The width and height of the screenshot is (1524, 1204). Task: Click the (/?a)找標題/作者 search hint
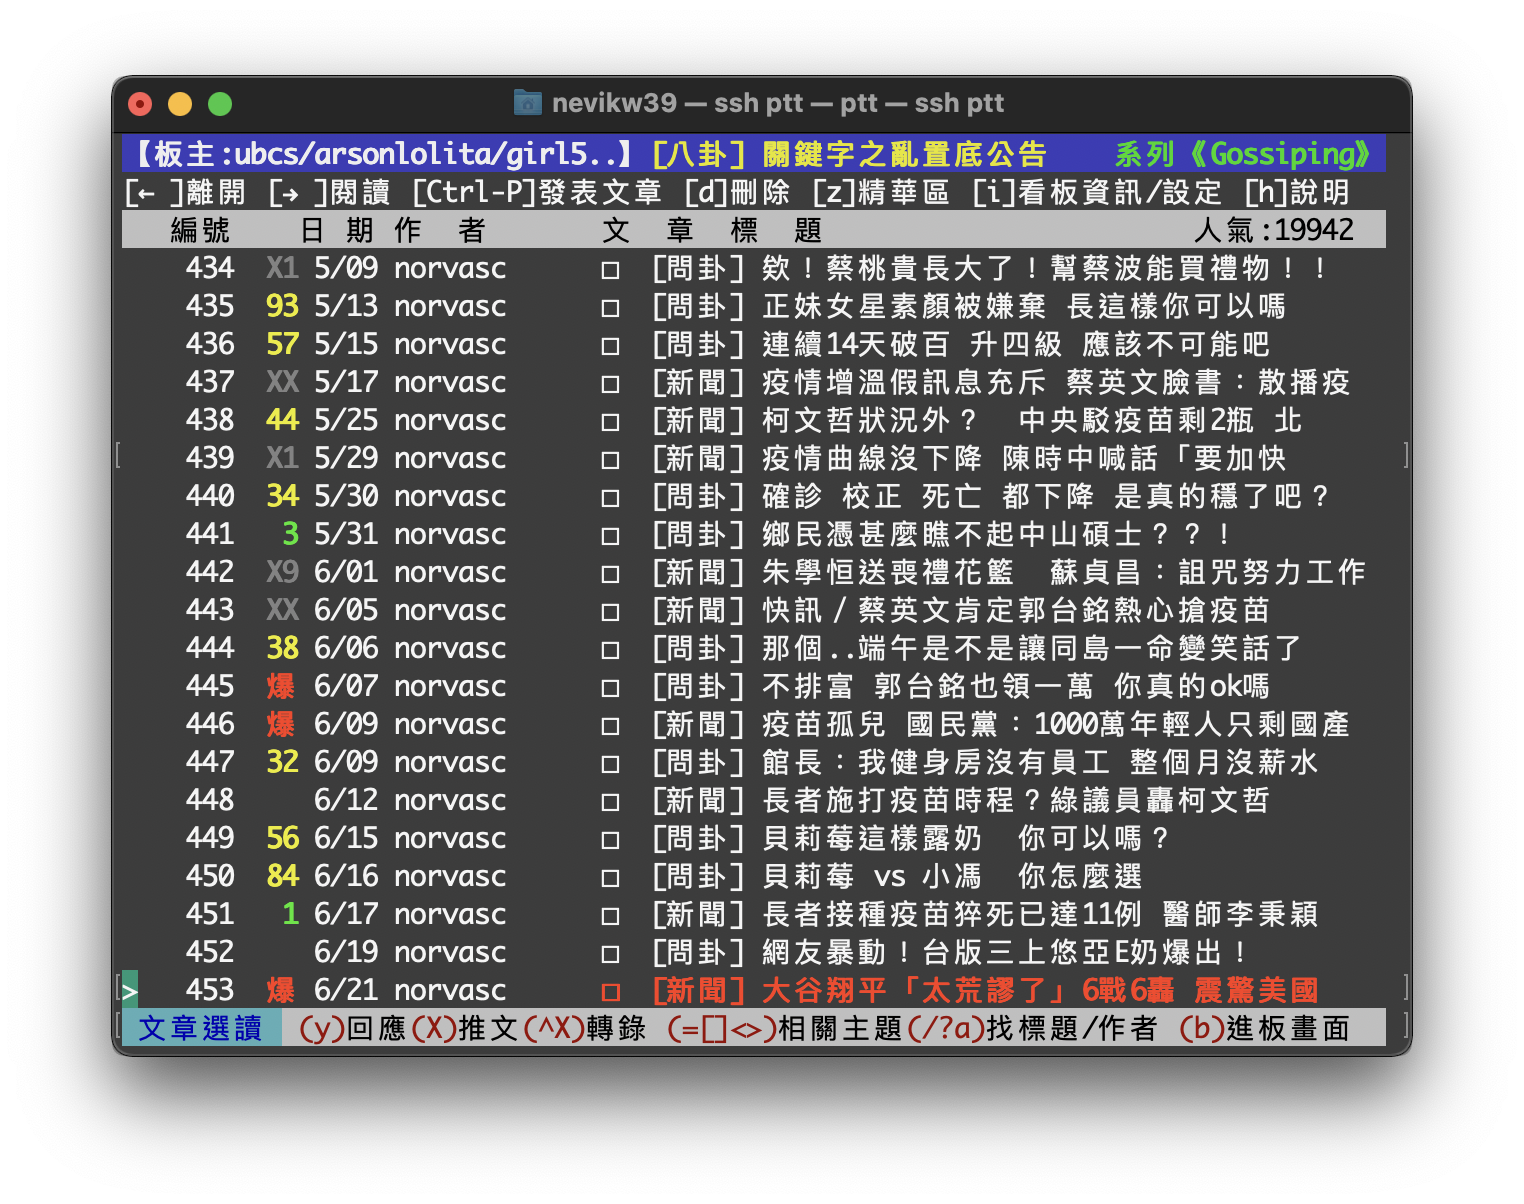click(x=1032, y=1028)
